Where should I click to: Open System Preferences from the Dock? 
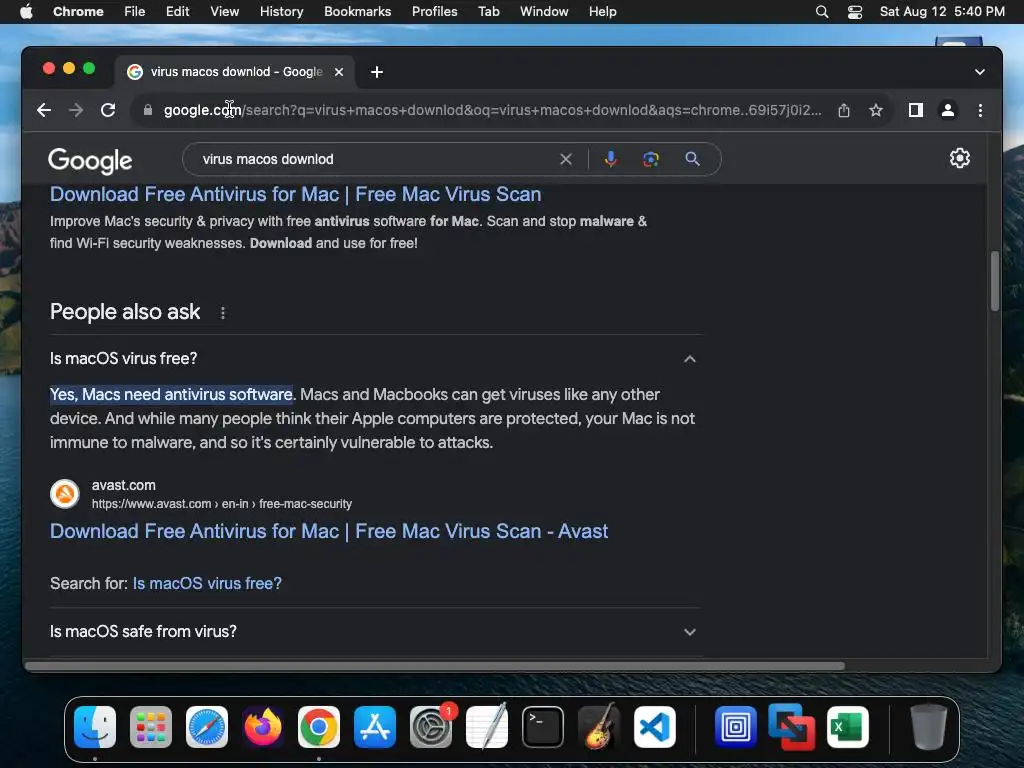click(x=431, y=727)
